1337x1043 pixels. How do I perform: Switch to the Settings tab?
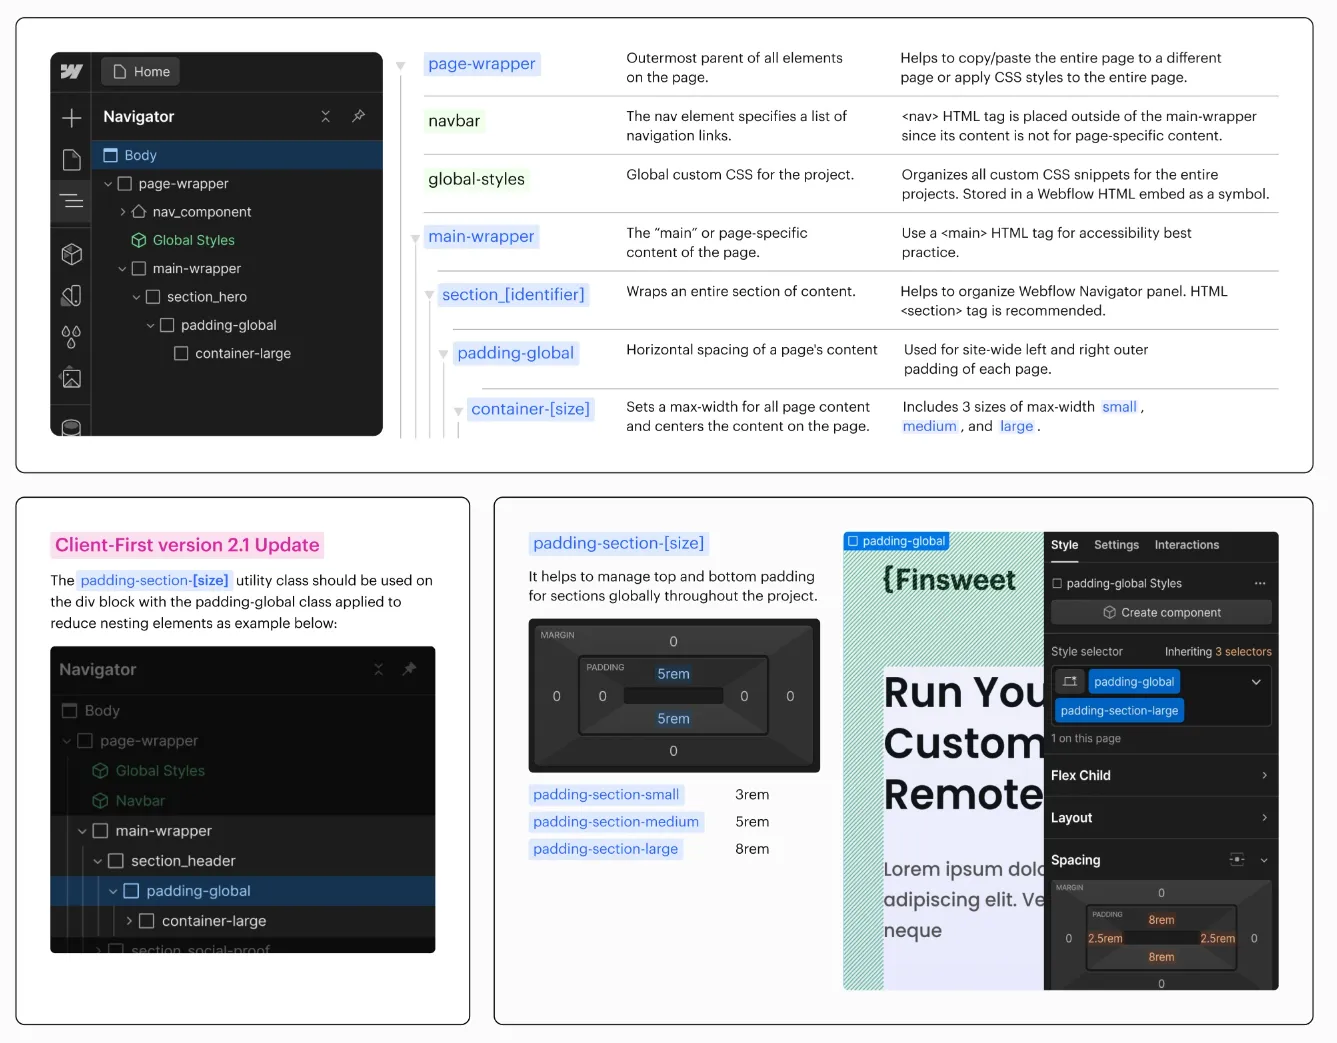pos(1116,545)
